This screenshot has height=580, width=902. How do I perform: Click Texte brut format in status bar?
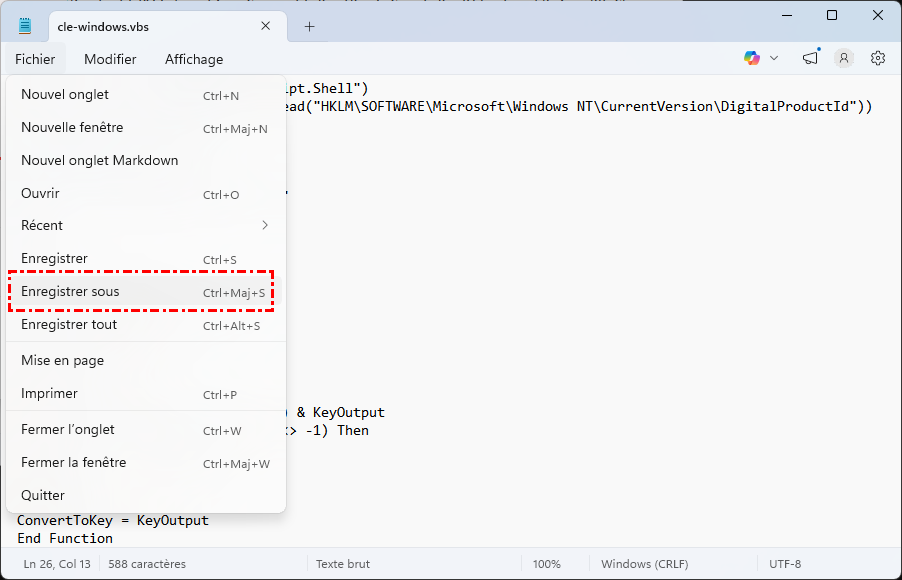coord(343,564)
